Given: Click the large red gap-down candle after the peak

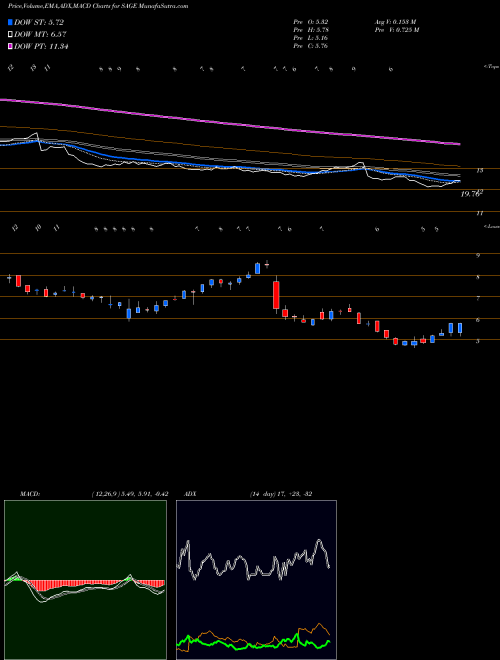Looking at the screenshot, I should (x=276, y=295).
